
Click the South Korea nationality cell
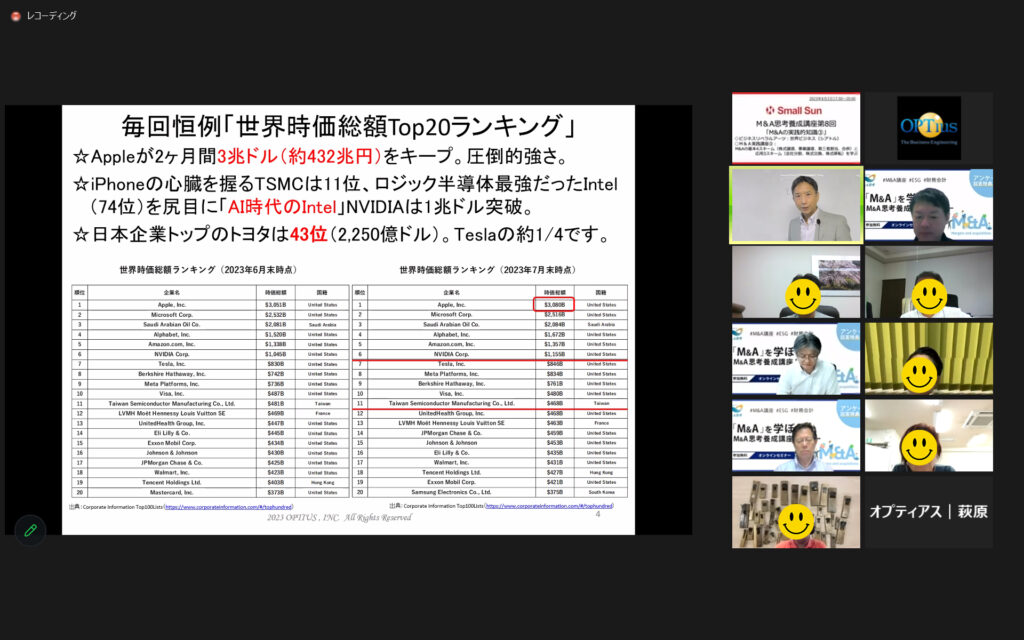(x=601, y=492)
